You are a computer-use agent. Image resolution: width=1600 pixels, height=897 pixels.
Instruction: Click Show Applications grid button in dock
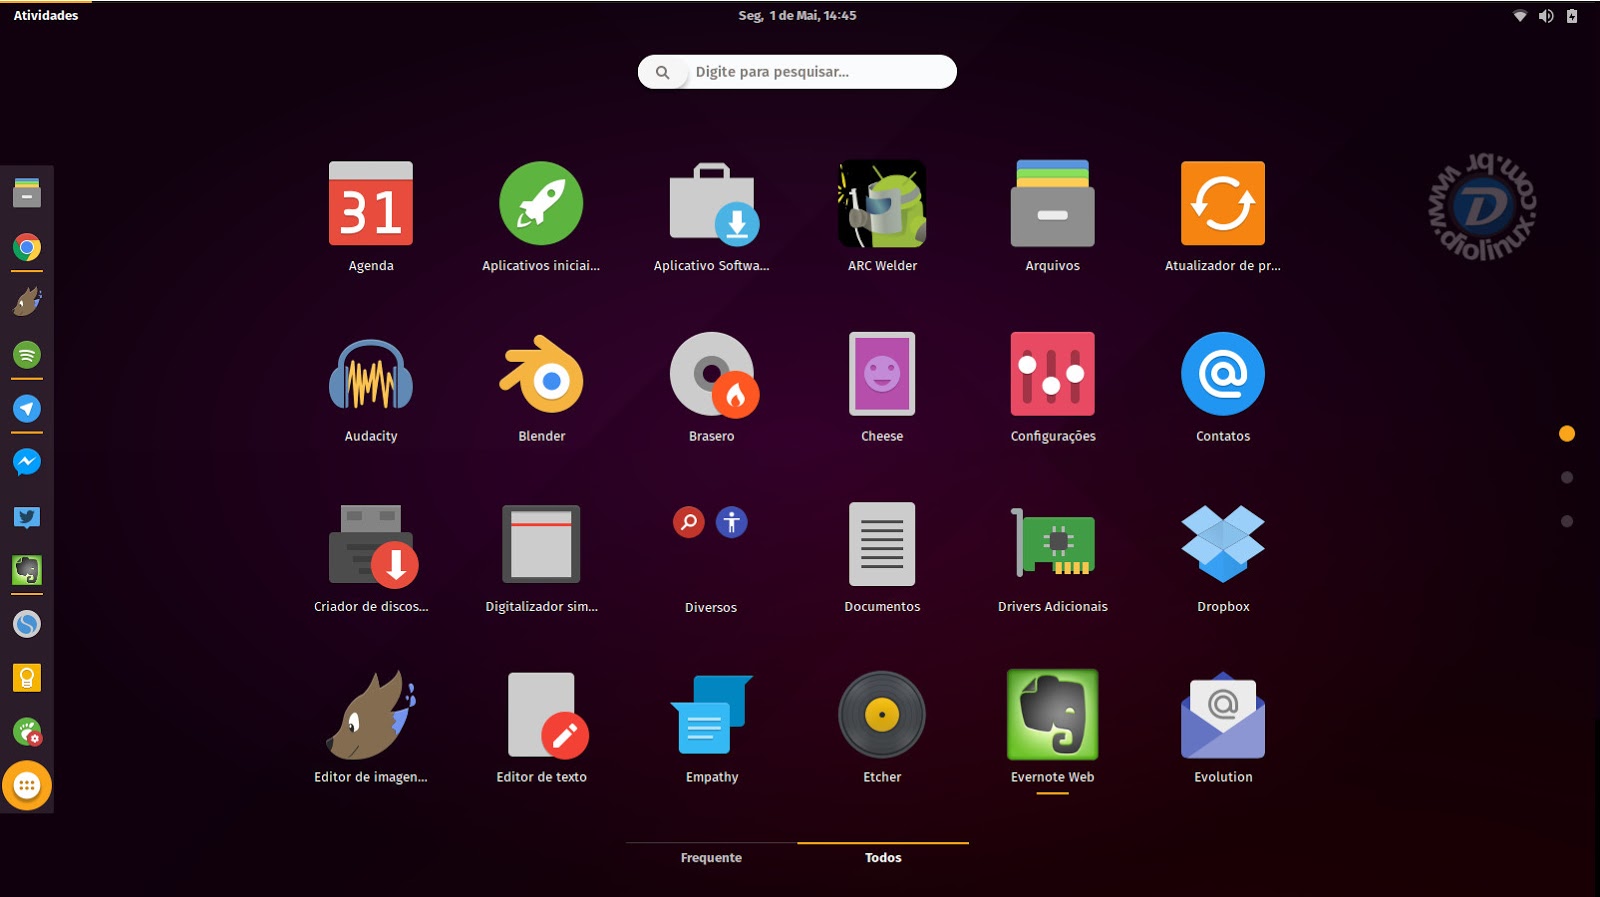(x=27, y=786)
